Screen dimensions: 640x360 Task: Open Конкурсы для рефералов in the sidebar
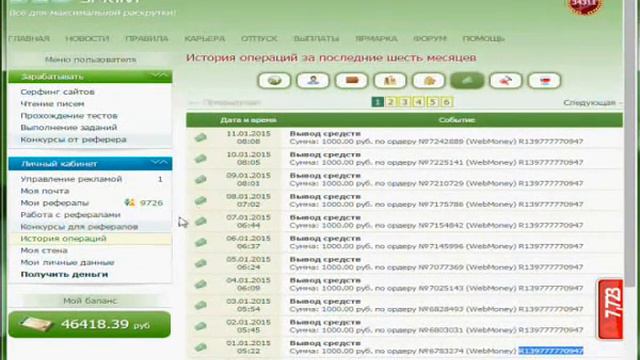tap(79, 227)
